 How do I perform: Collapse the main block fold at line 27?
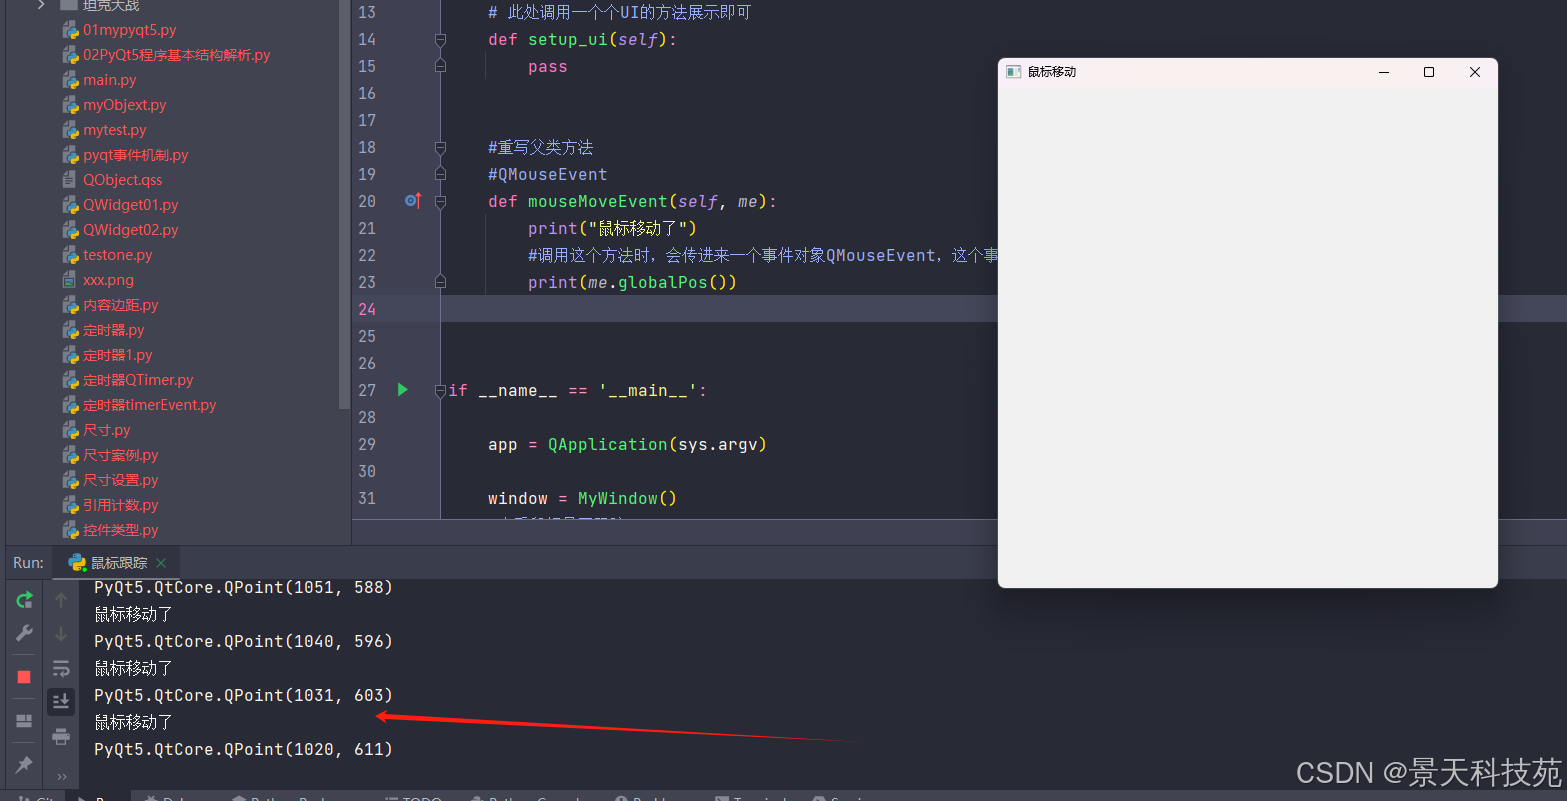coord(440,391)
